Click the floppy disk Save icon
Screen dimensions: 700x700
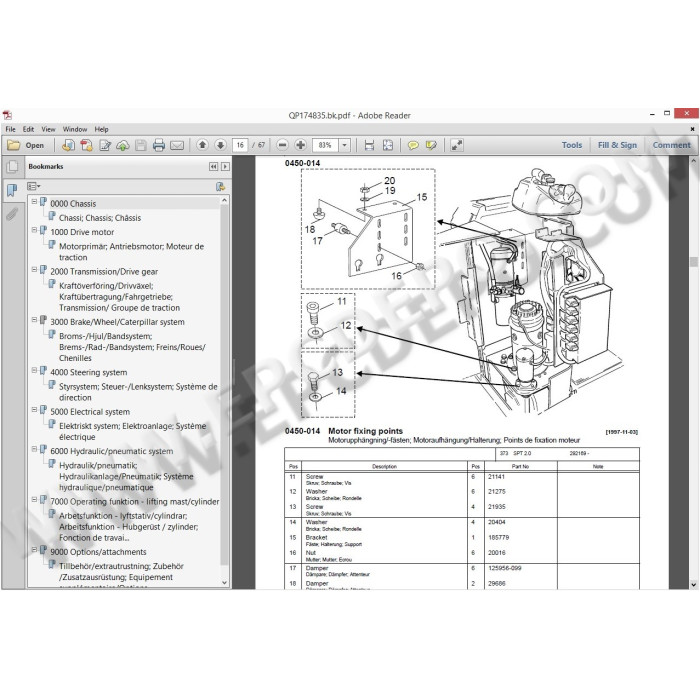click(141, 145)
